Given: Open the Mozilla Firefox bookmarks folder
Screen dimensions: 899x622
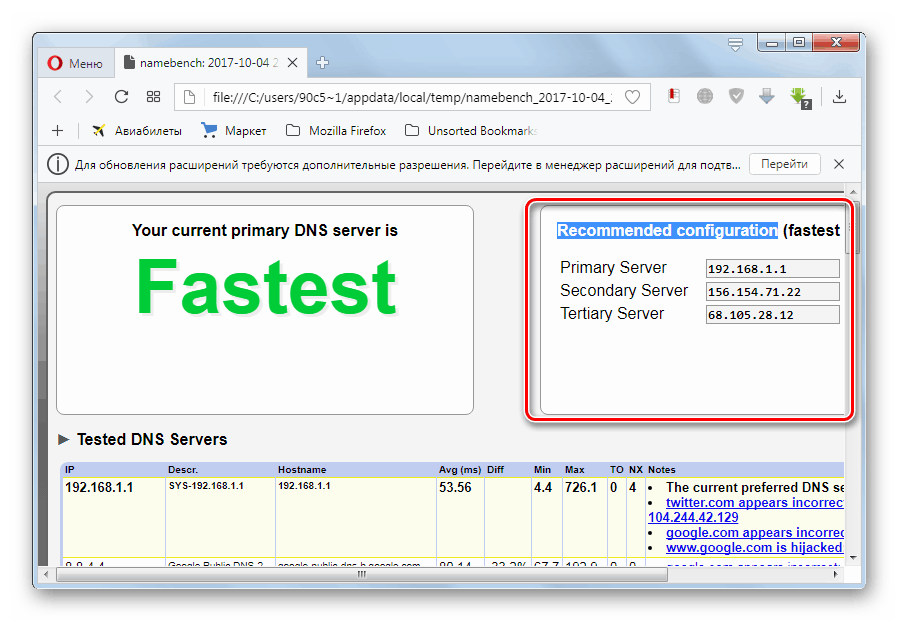Looking at the screenshot, I should click(x=336, y=131).
